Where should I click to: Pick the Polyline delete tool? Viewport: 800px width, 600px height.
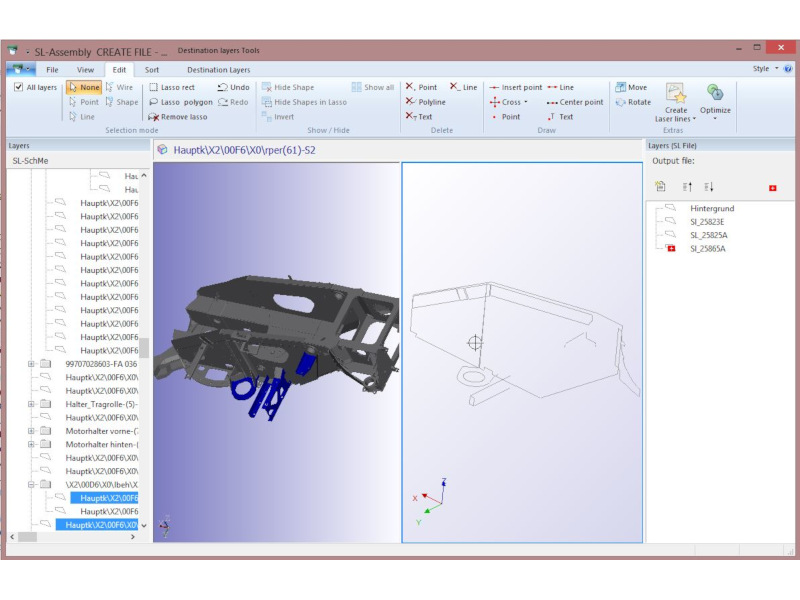426,102
